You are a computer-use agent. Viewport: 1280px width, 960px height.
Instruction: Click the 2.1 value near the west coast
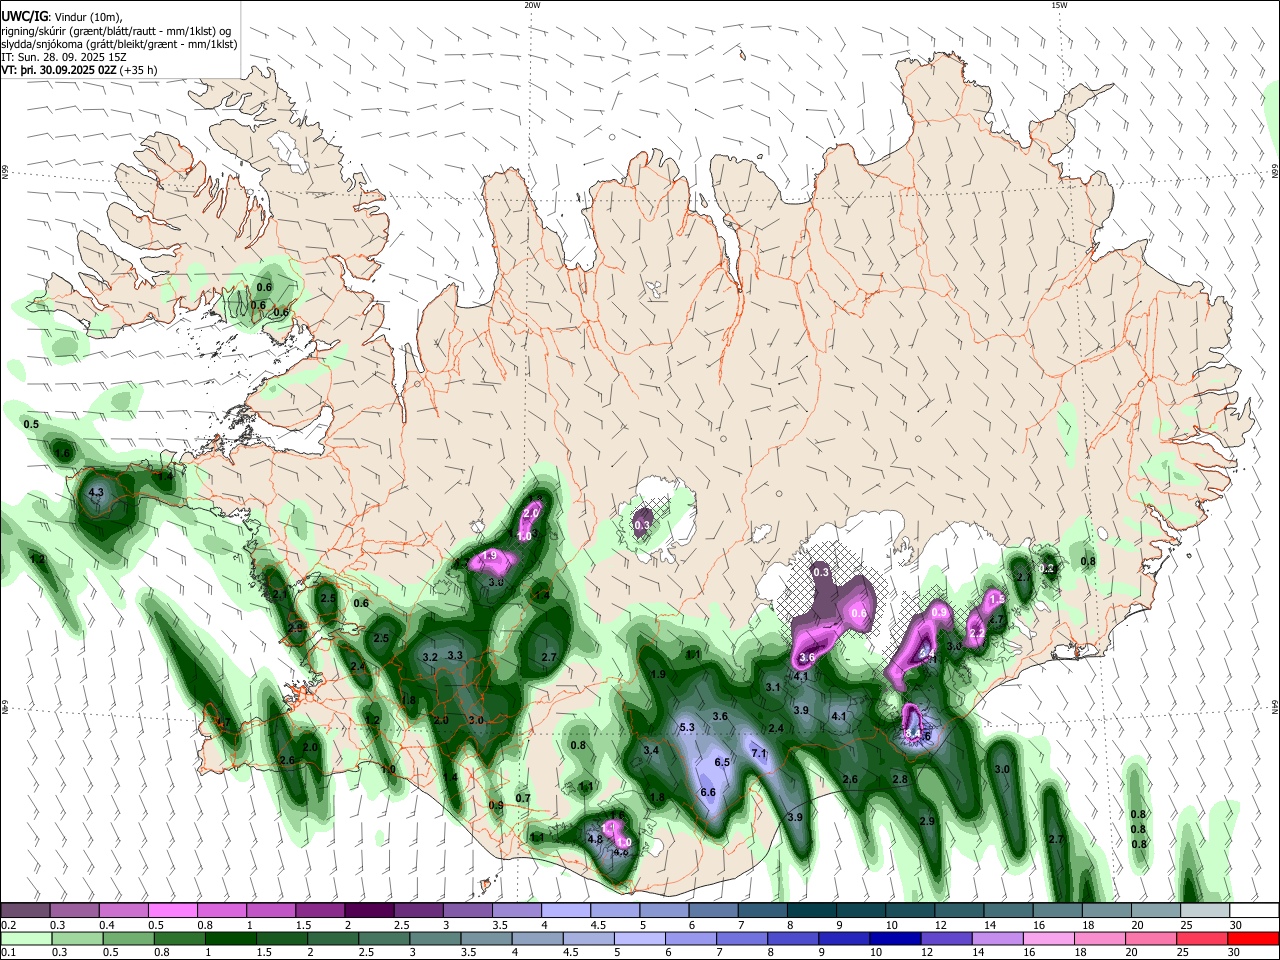pyautogui.click(x=280, y=594)
